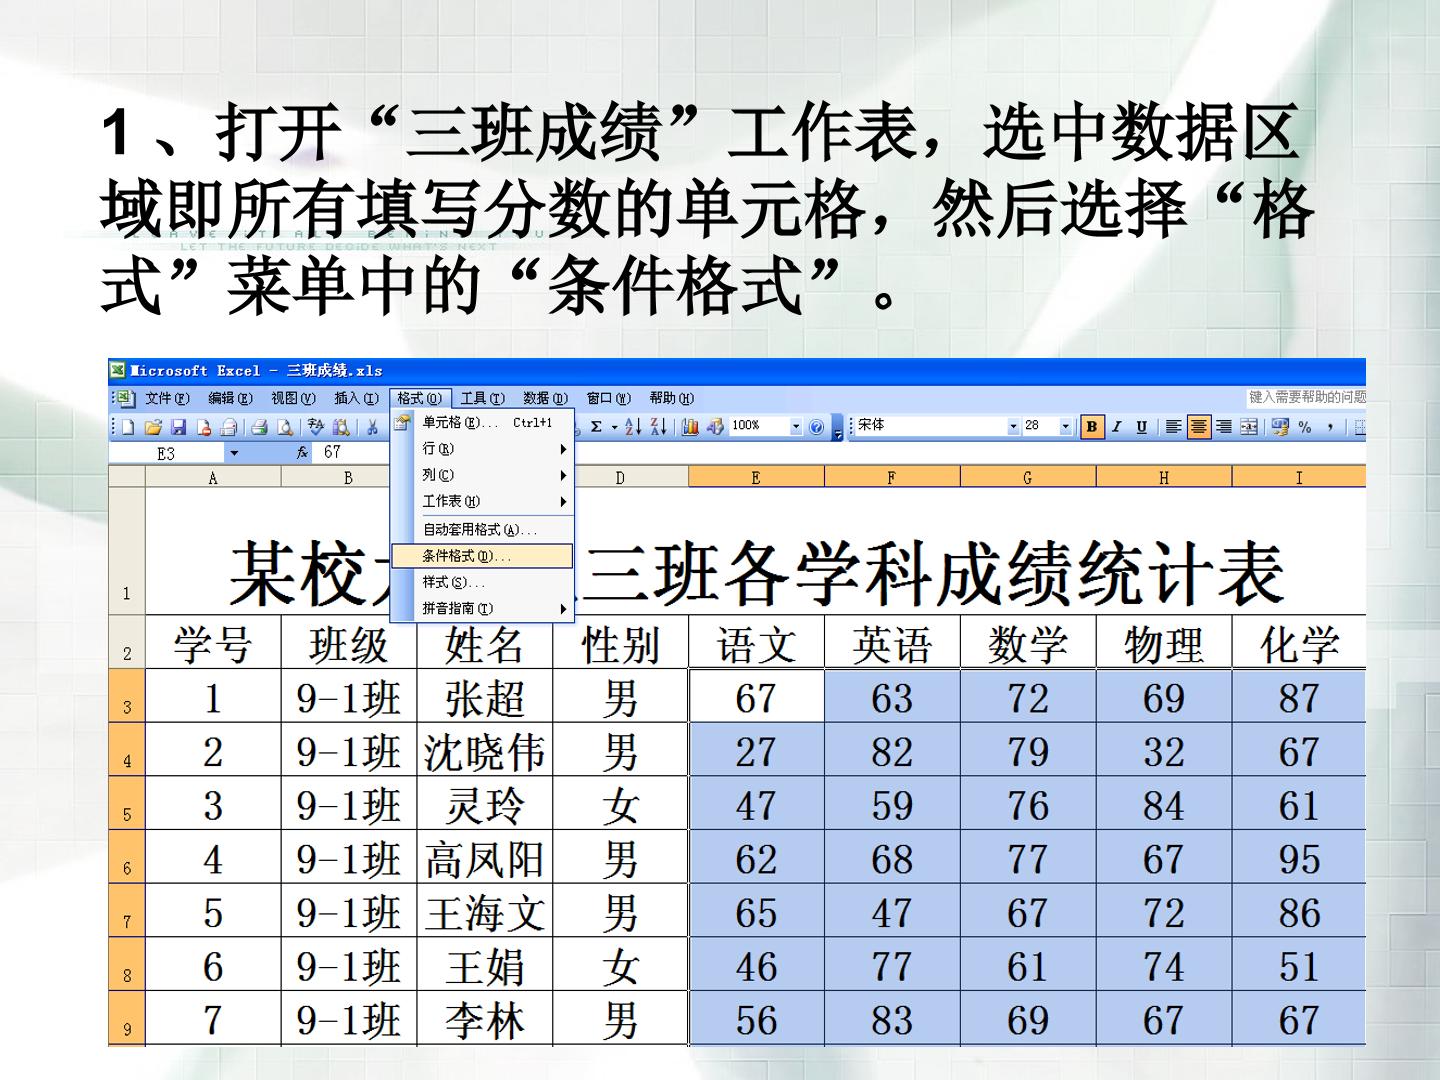Toggle Bold formatting button
The width and height of the screenshot is (1440, 1080).
click(x=1092, y=427)
